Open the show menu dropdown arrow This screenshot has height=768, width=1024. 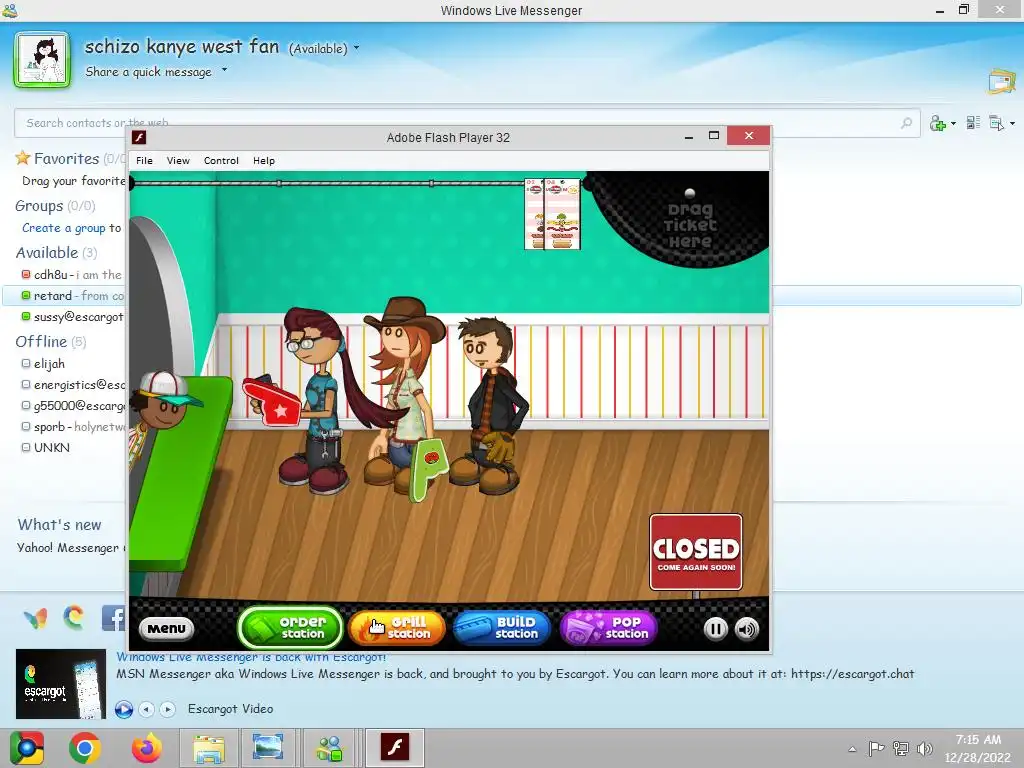tap(1012, 123)
